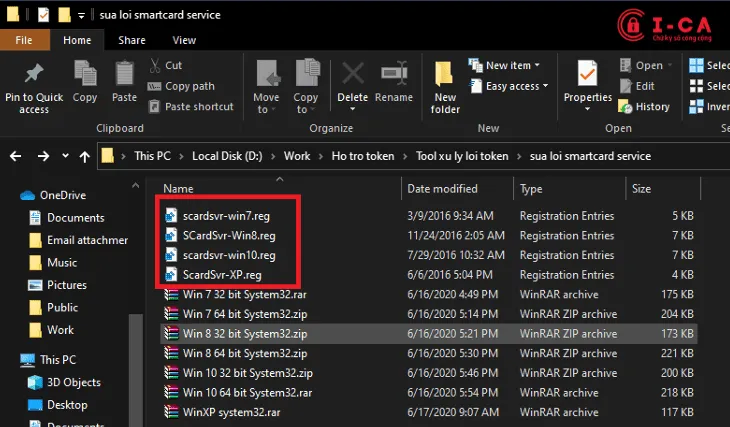Go back with the Back arrow
The width and height of the screenshot is (730, 427).
(x=16, y=156)
